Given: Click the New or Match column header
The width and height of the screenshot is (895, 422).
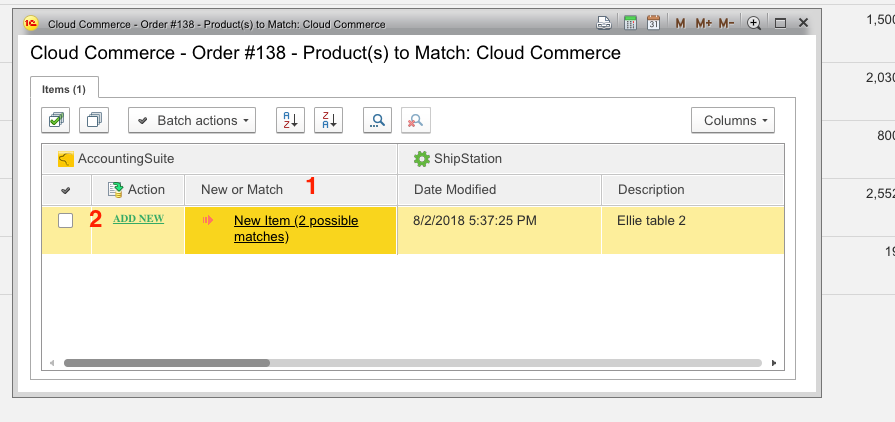Looking at the screenshot, I should point(242,189).
